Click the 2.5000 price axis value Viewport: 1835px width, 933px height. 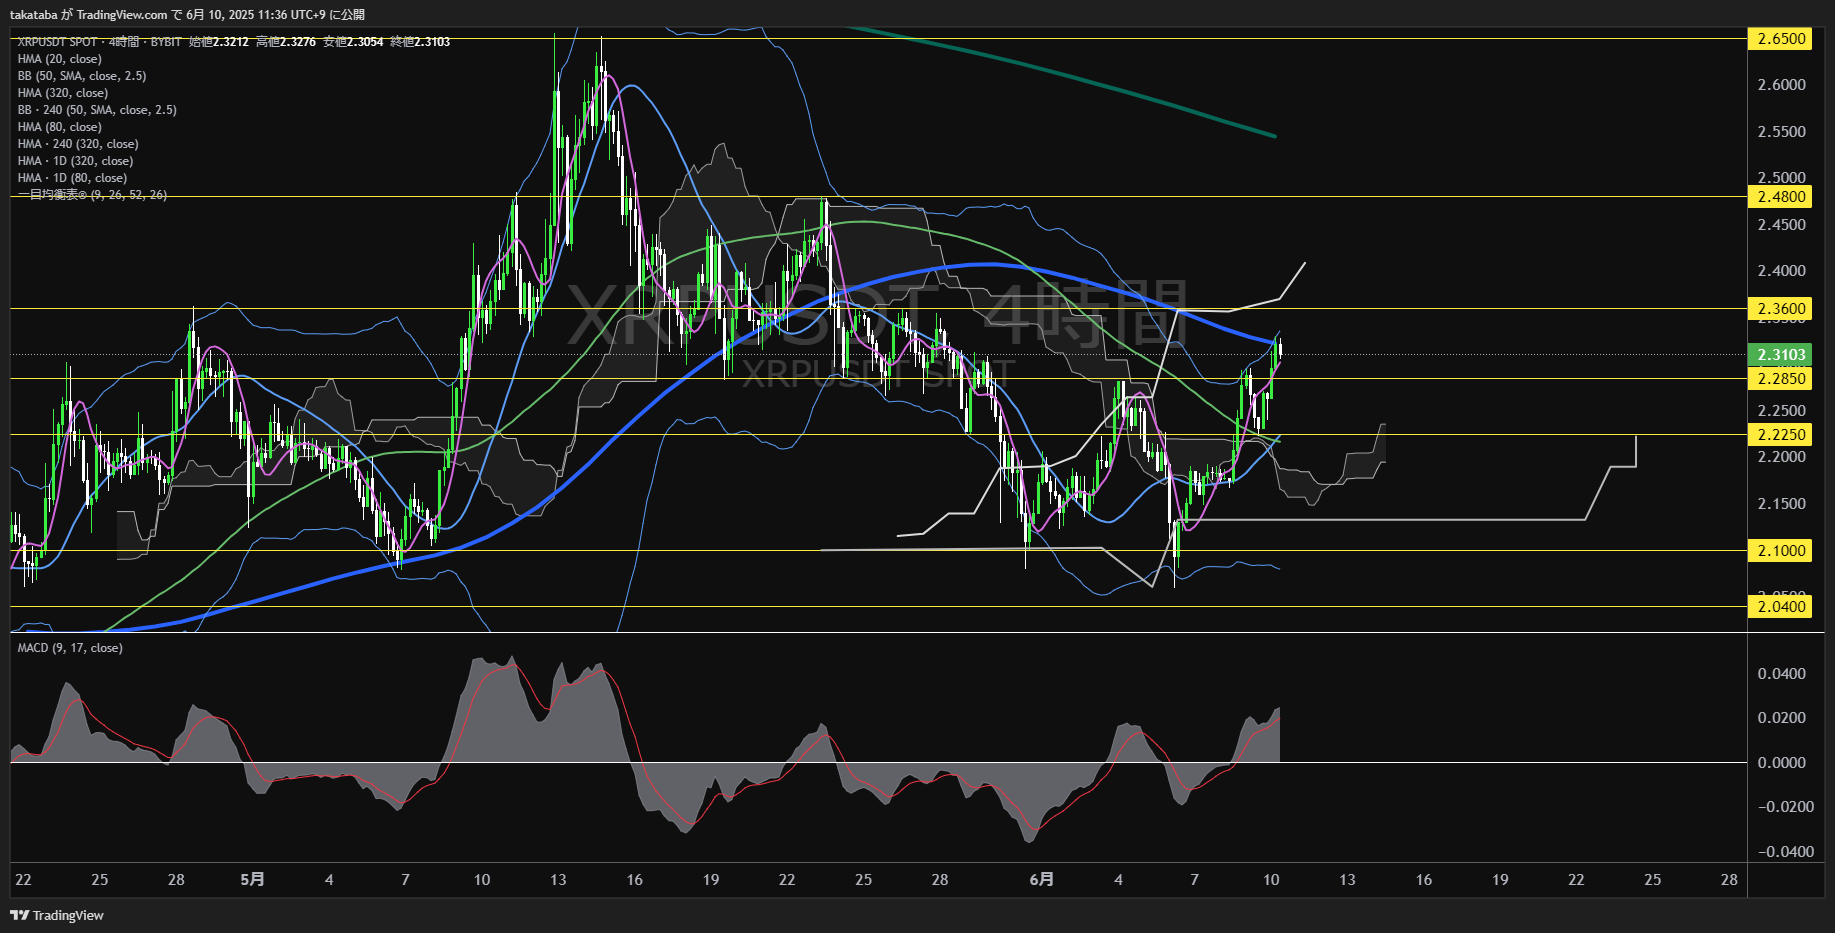coord(1782,178)
